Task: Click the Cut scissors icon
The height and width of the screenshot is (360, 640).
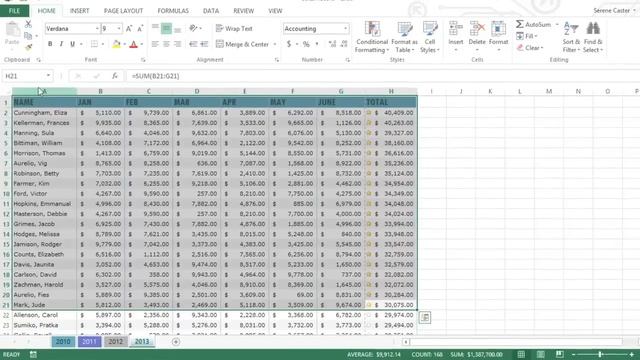Action: (x=28, y=24)
